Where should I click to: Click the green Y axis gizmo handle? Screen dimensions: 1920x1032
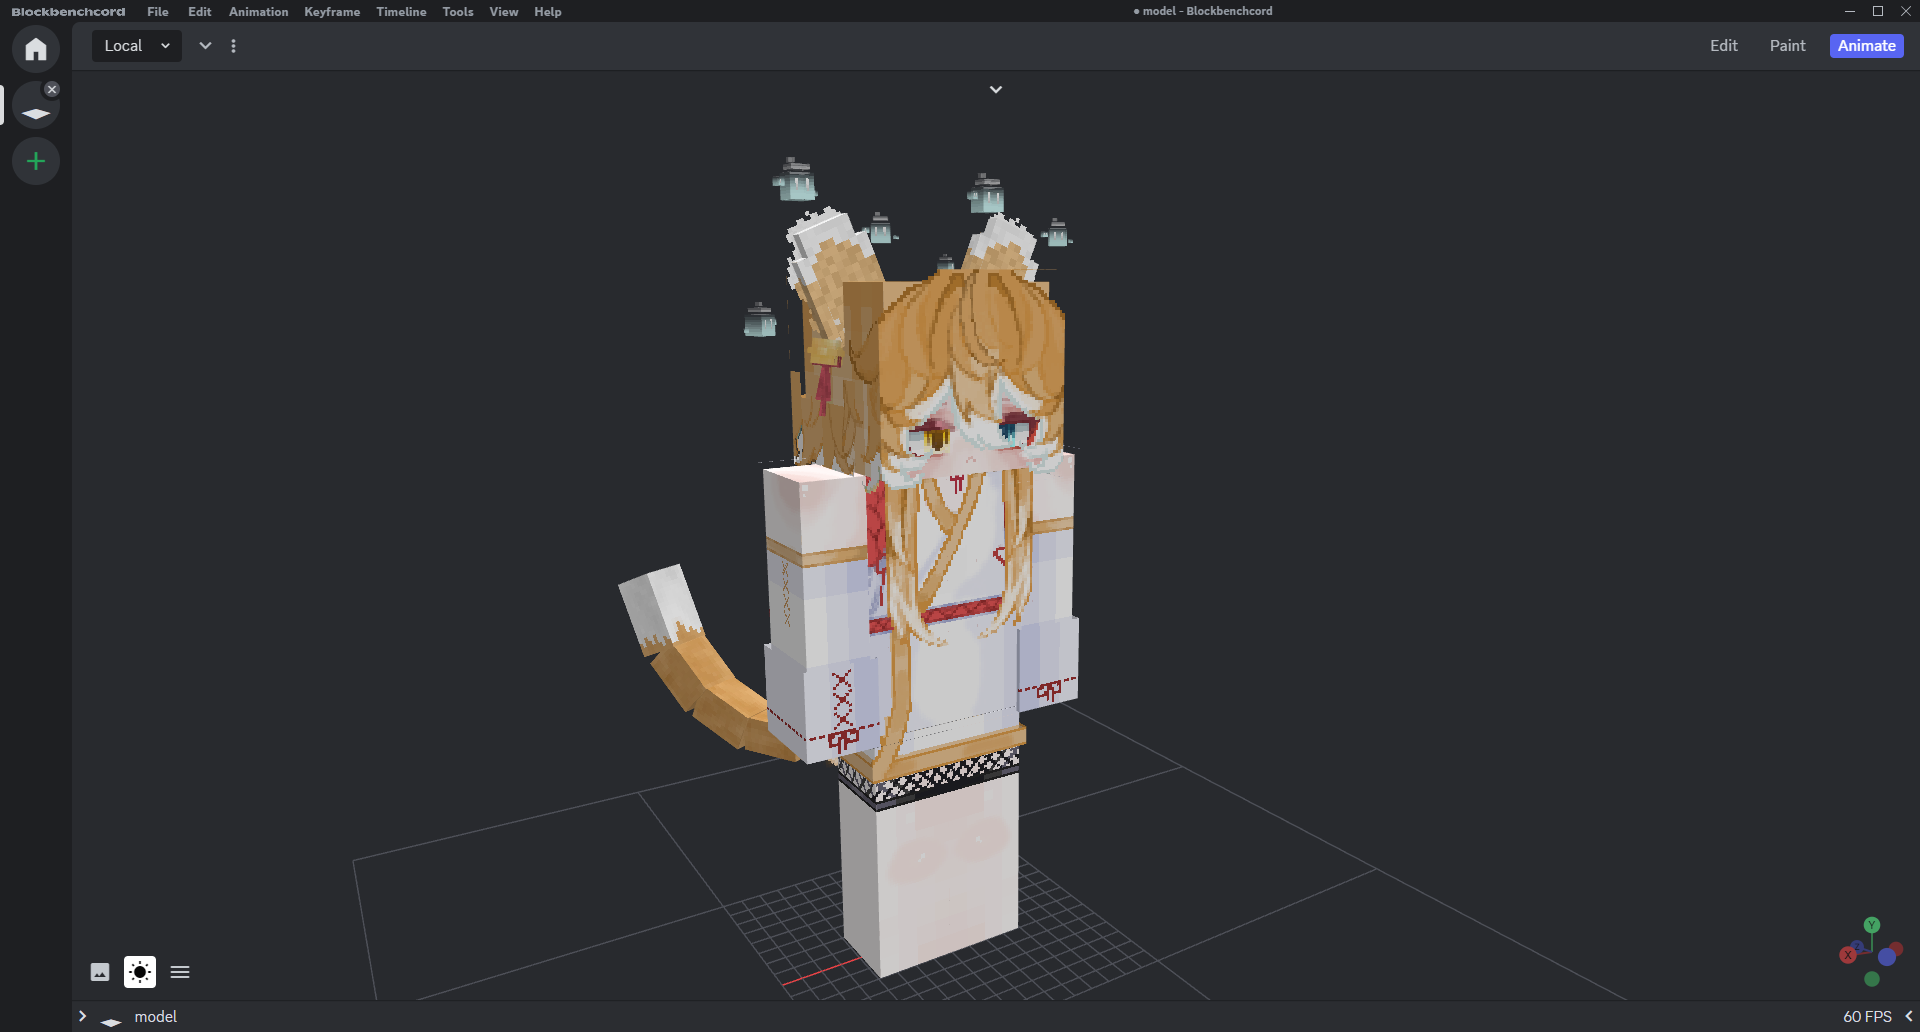click(1872, 925)
